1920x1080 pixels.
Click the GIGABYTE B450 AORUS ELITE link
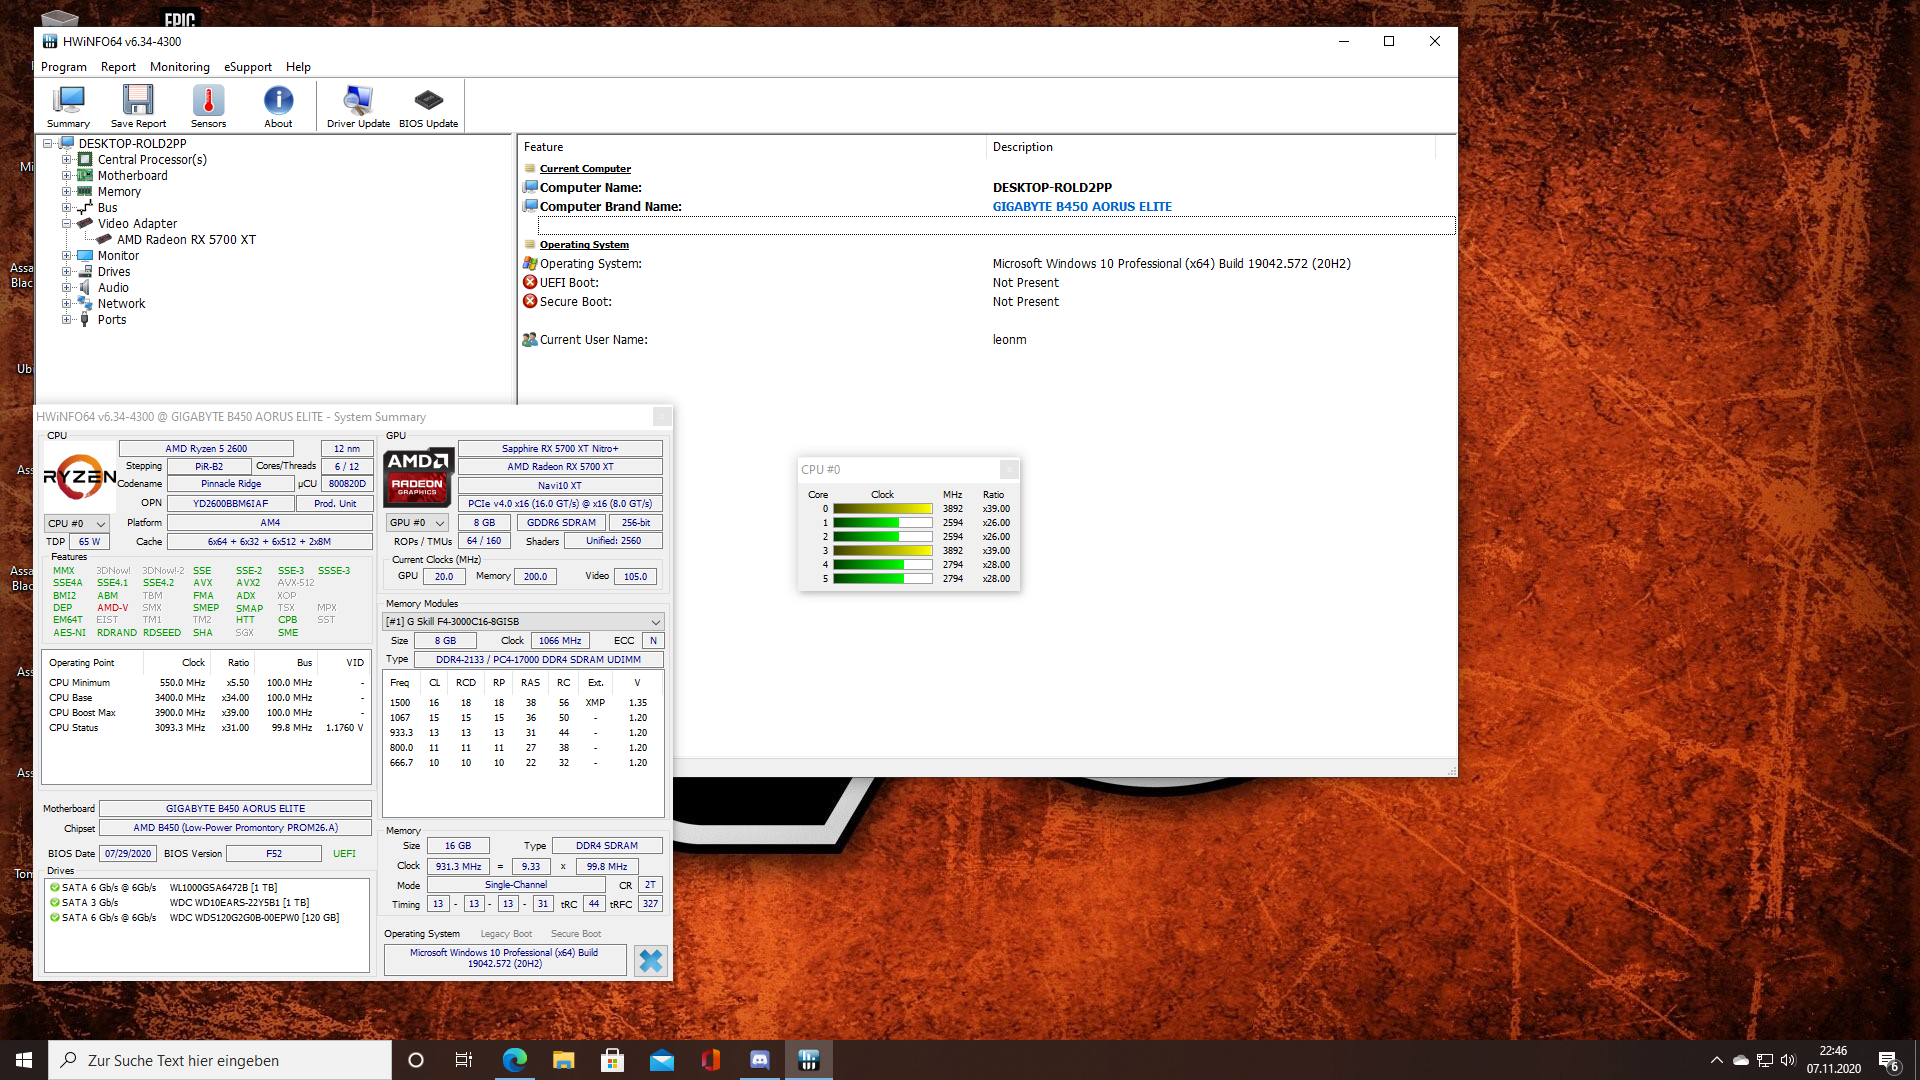point(1081,207)
